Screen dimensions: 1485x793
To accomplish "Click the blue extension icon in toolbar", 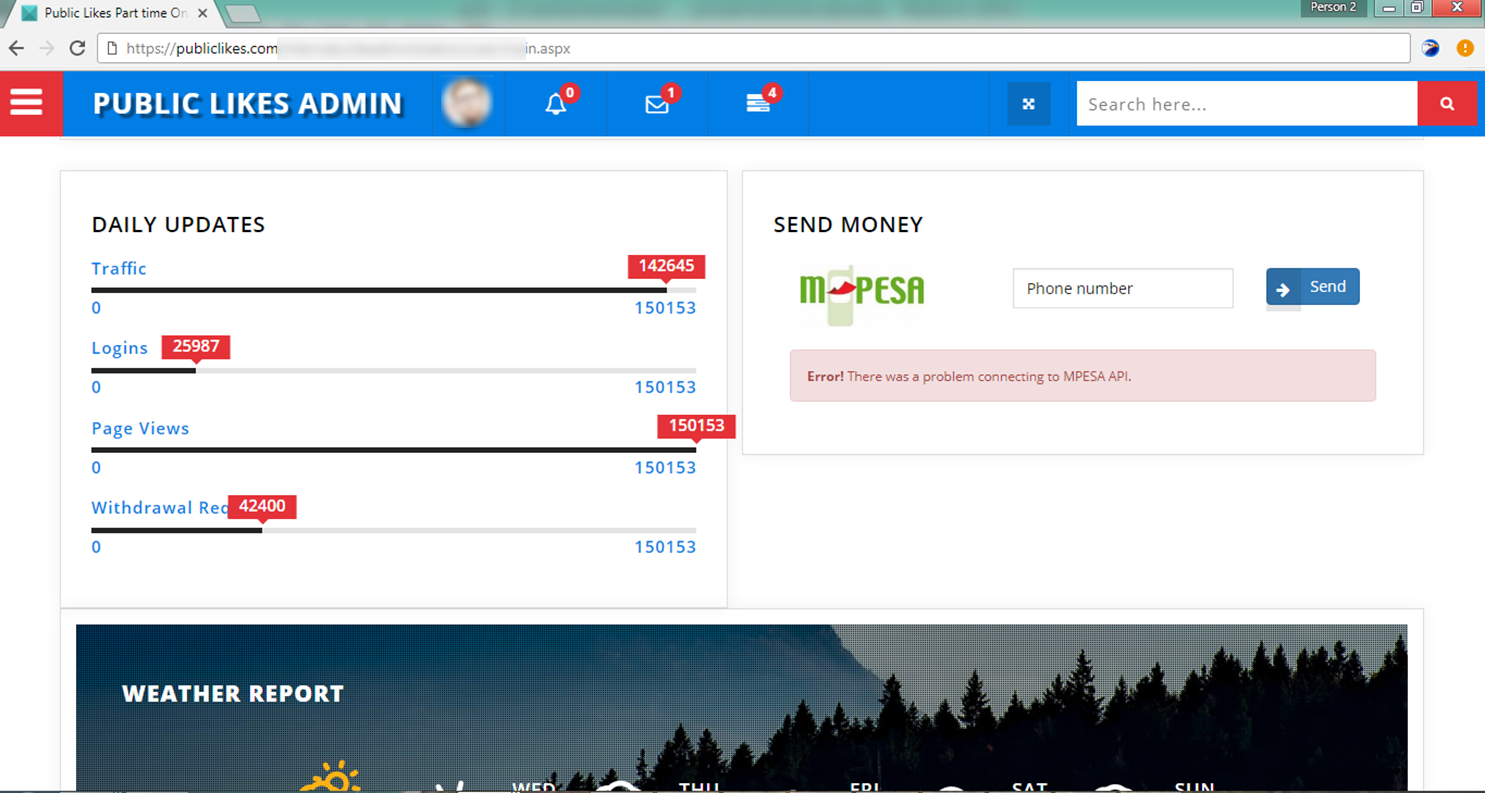I will coord(1431,48).
